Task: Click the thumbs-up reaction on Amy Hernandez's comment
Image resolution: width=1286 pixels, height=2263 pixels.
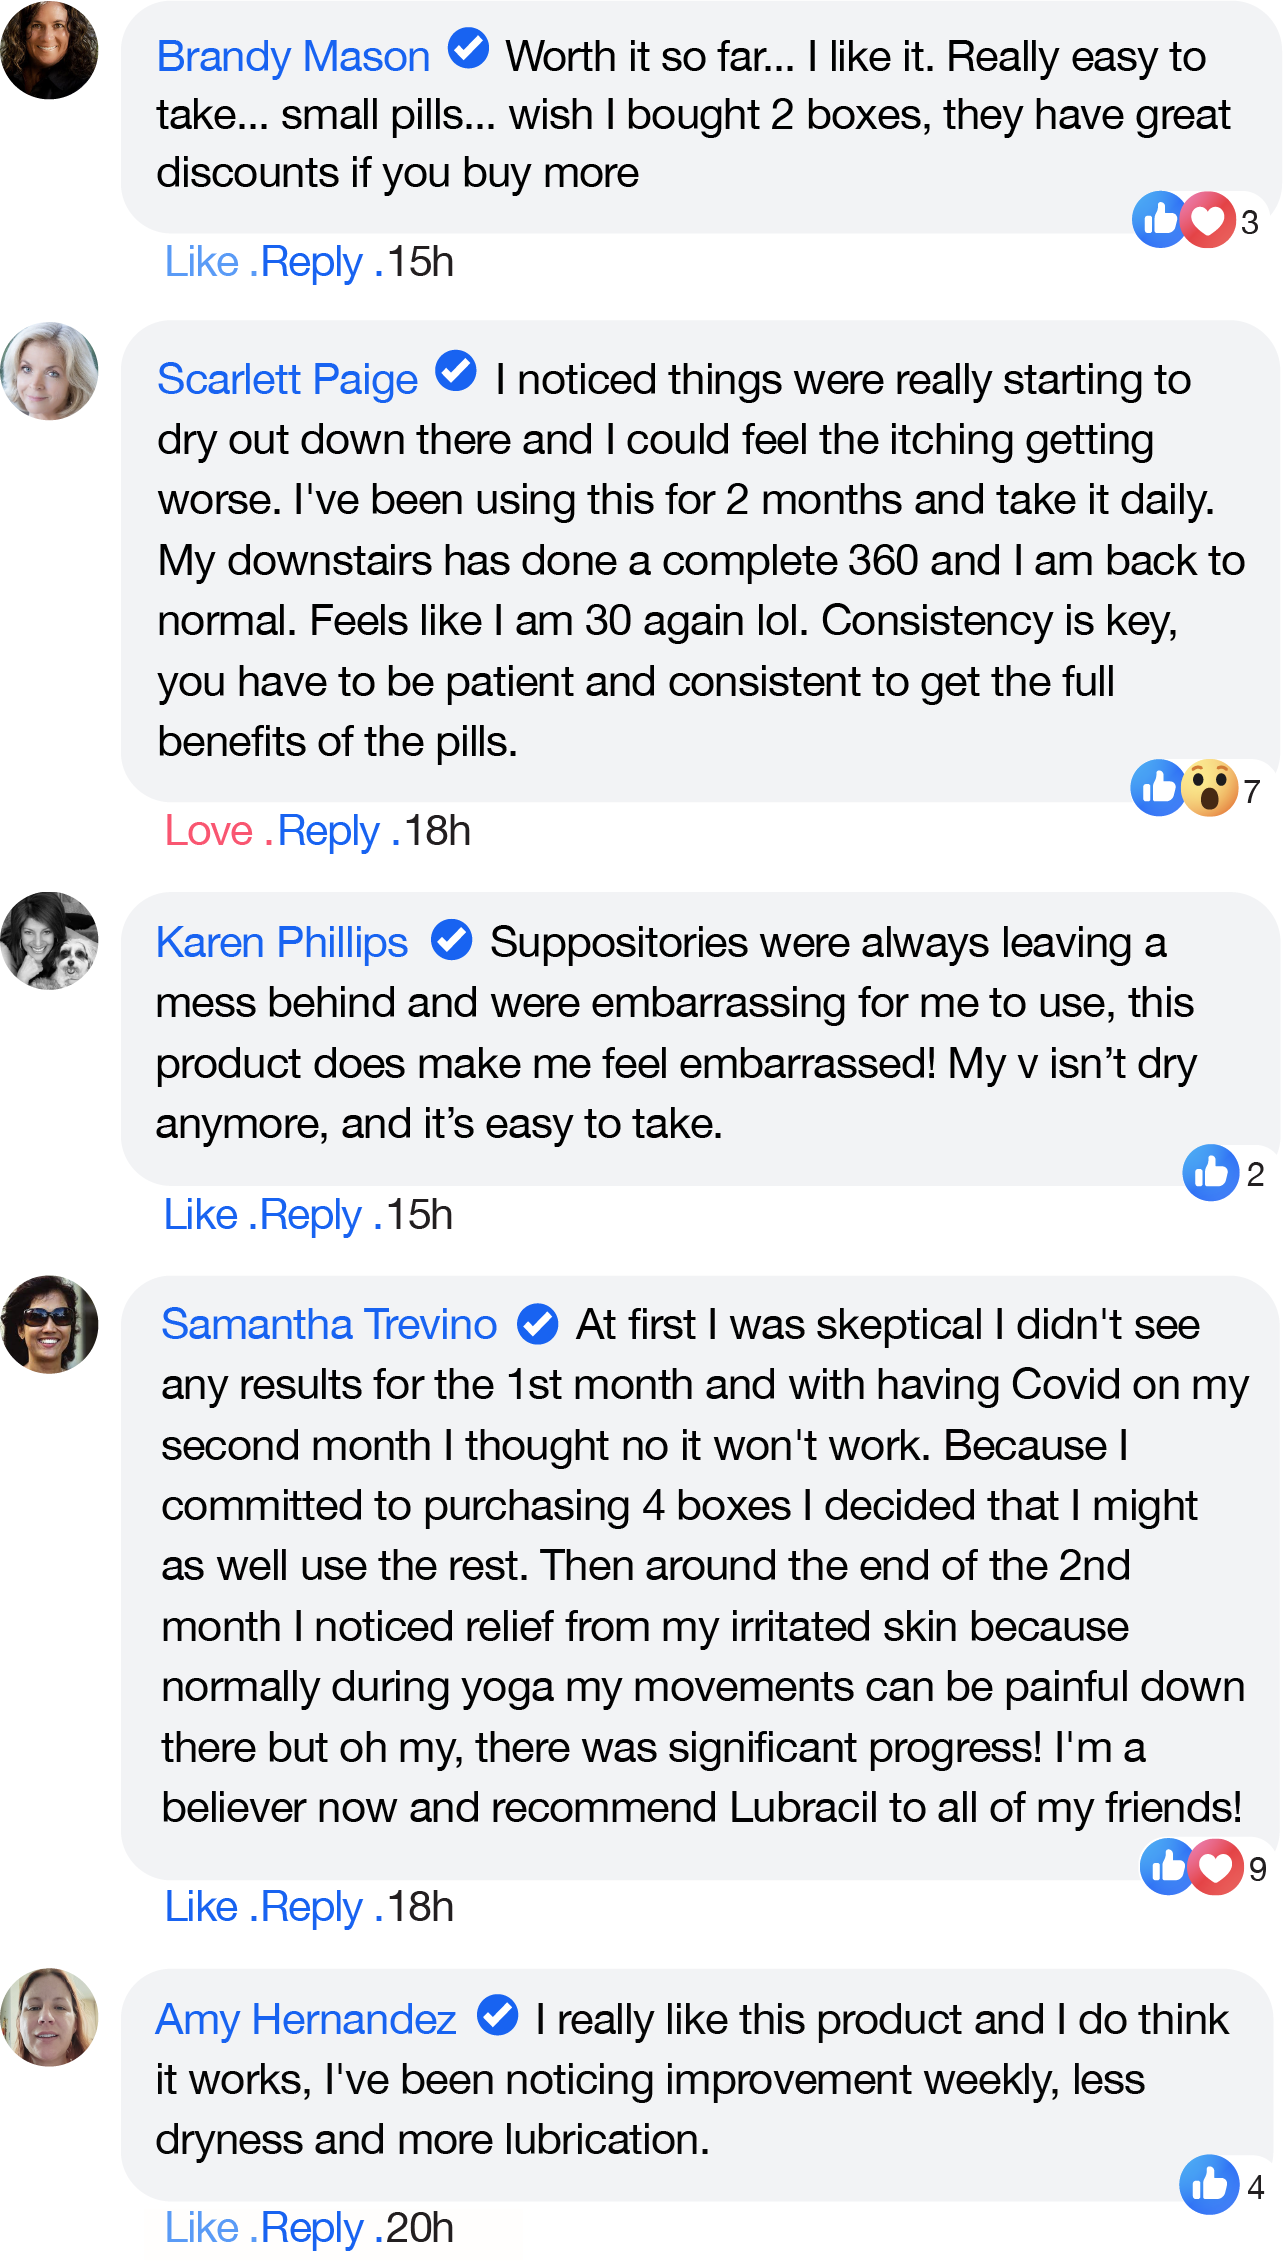Action: (1208, 2184)
